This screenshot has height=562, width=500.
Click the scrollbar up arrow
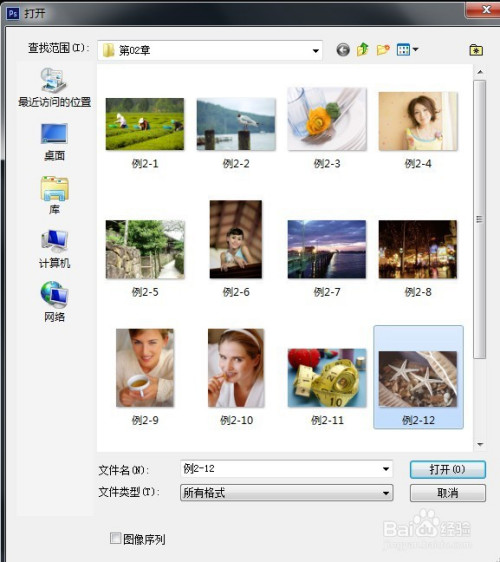[480, 72]
